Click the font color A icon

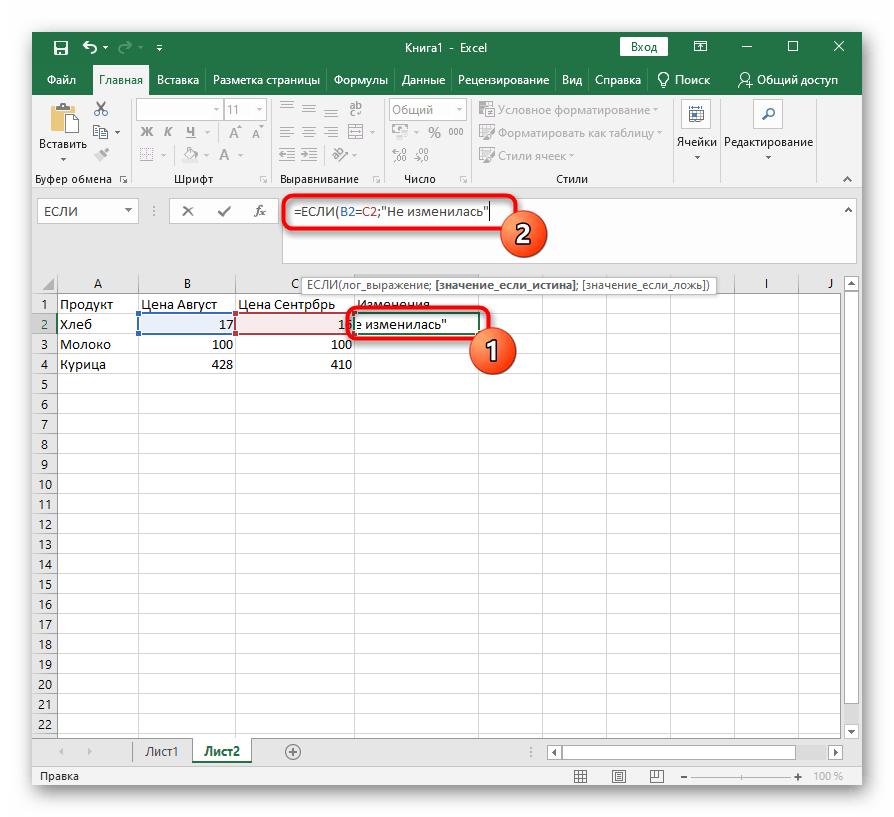pos(224,155)
